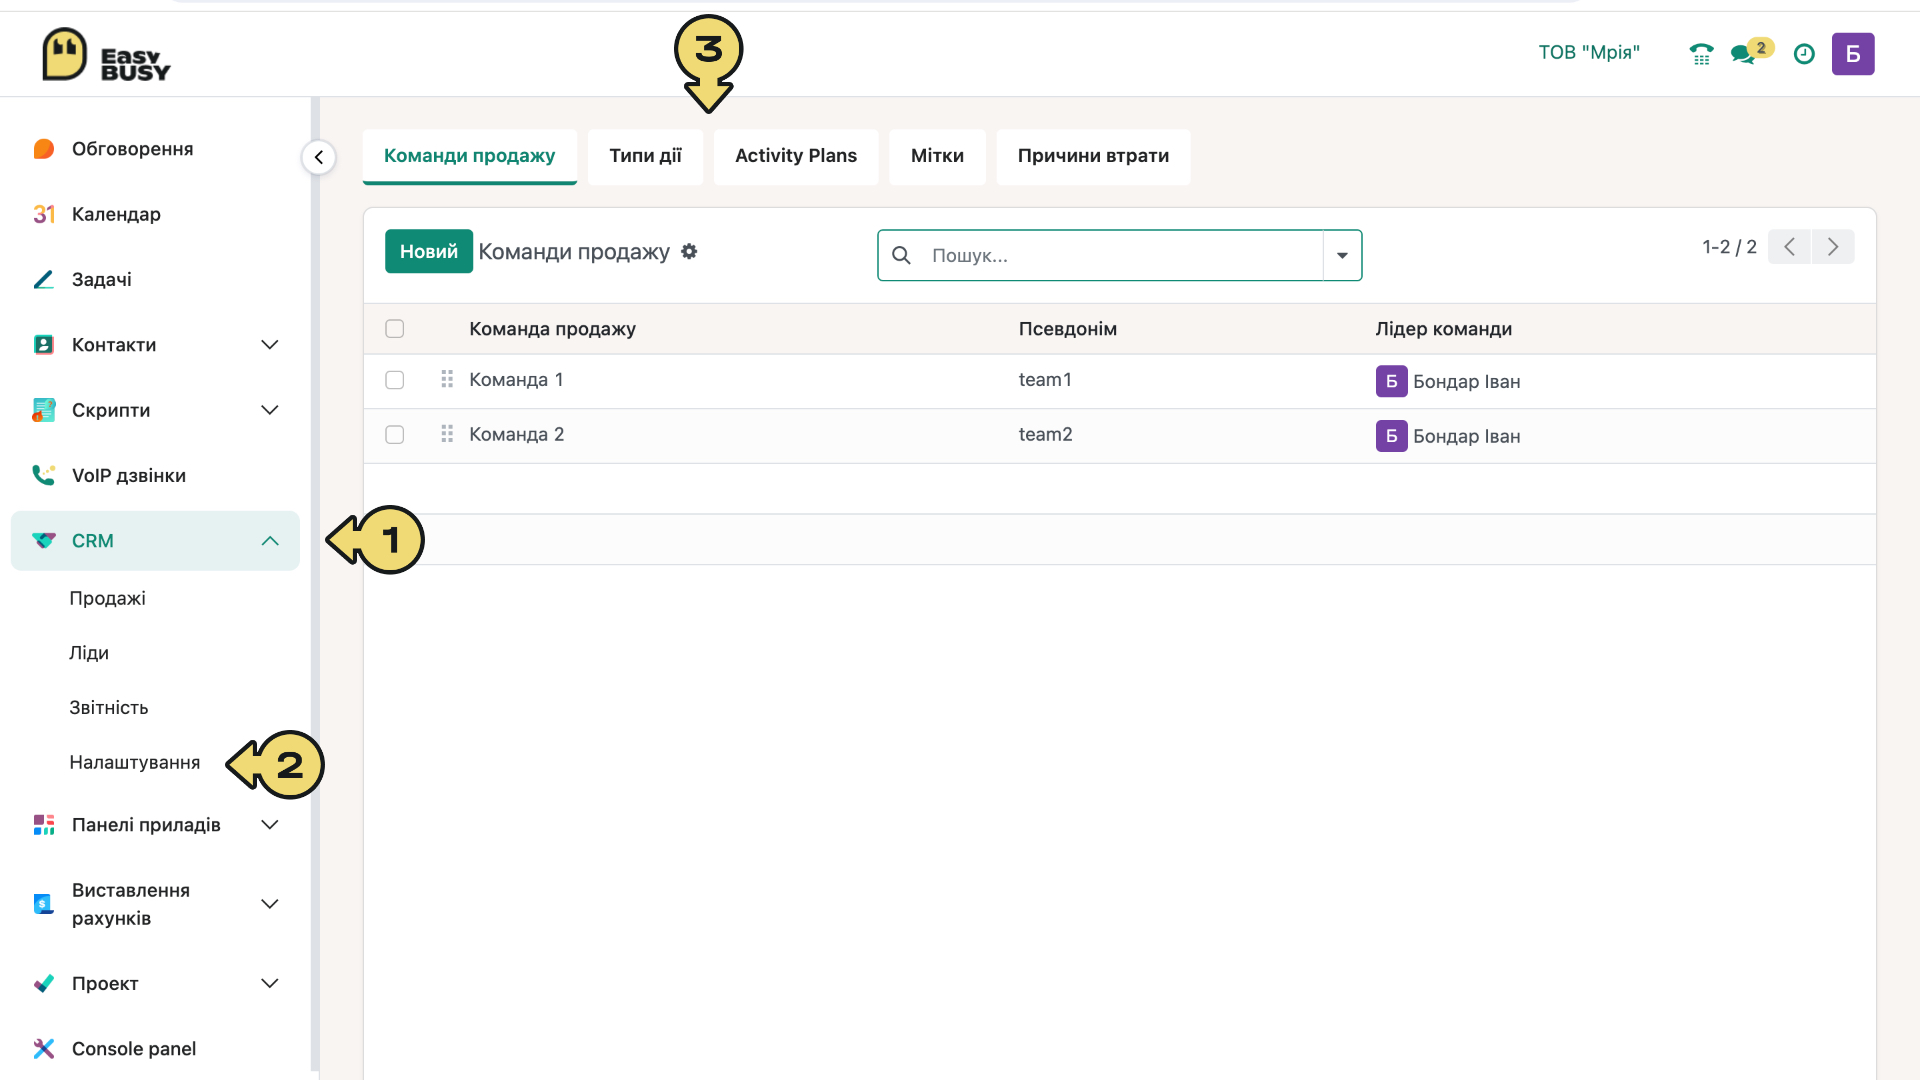
Task: Click the Проект checkmark icon
Action: click(x=44, y=983)
